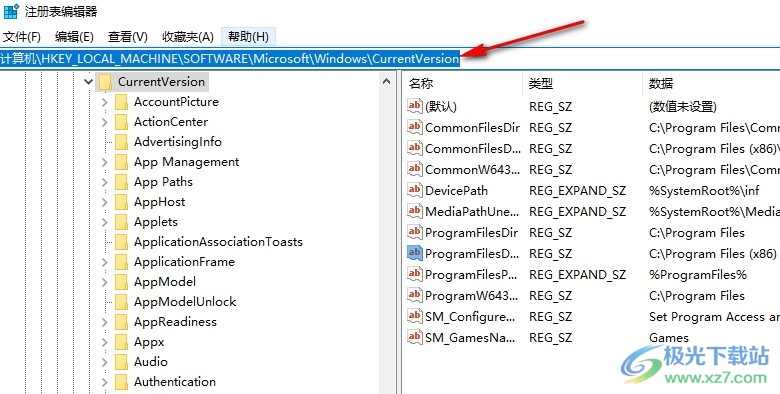Click the ApplicationAssociationToasts folder icon
This screenshot has height=394, width=780.
(x=121, y=242)
